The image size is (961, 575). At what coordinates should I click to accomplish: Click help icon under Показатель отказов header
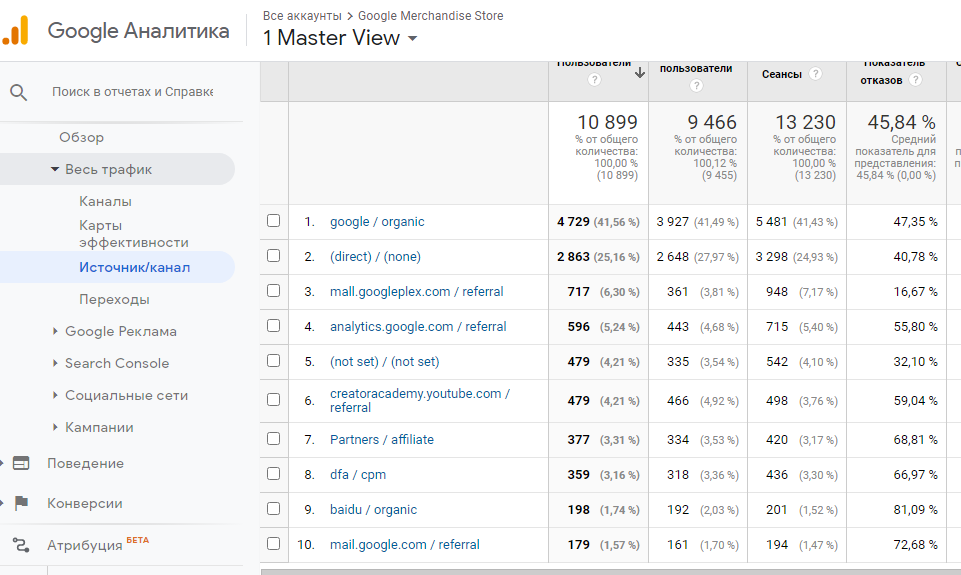[915, 80]
